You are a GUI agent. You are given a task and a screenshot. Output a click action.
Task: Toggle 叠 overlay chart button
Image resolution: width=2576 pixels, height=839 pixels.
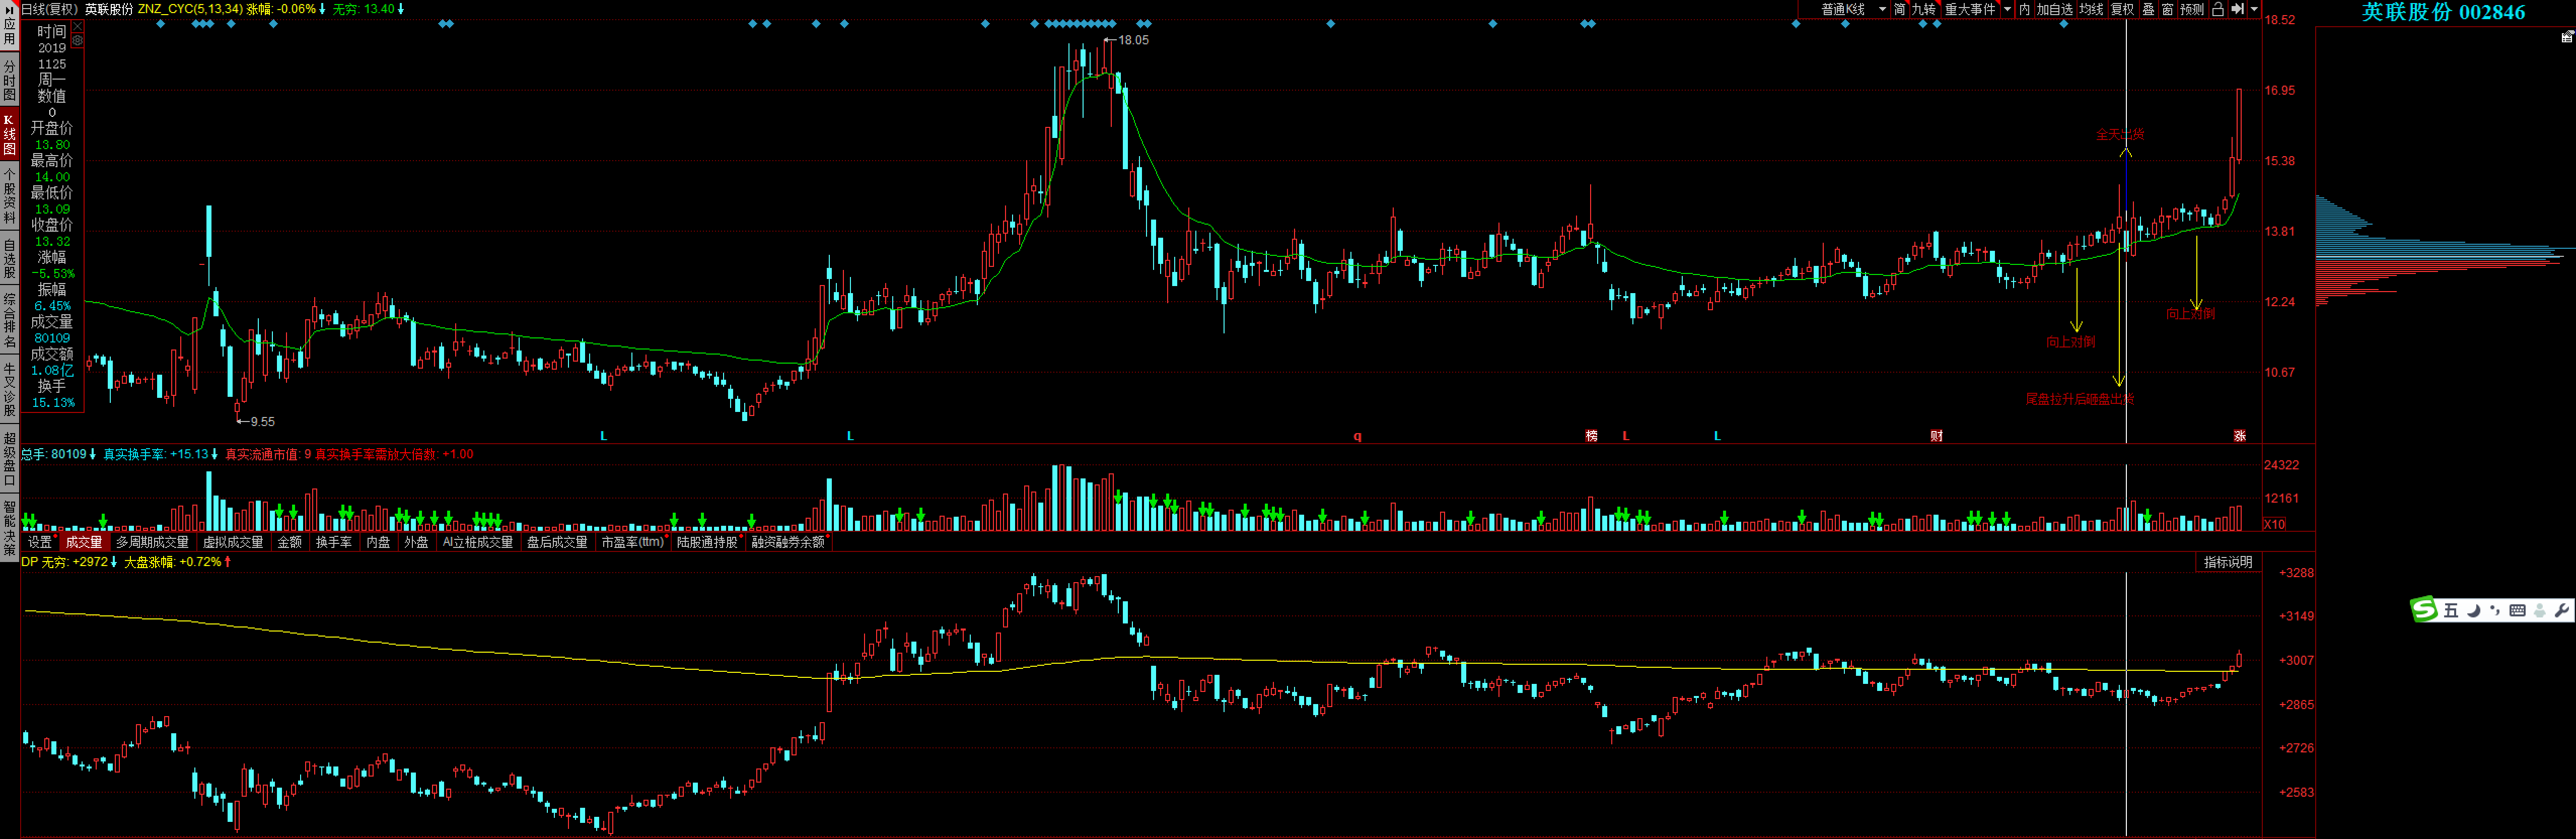pyautogui.click(x=2148, y=9)
